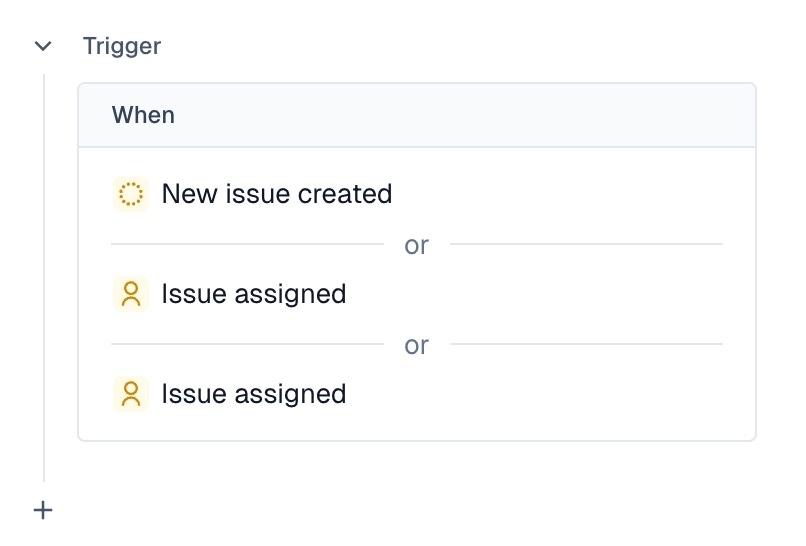Open the lower "Issue assigned" trigger label

tap(254, 394)
